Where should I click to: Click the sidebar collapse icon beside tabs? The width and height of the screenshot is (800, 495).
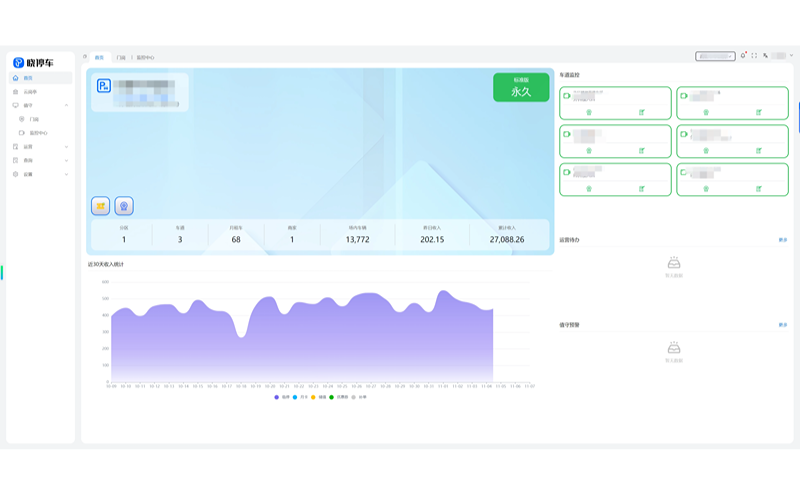click(85, 57)
